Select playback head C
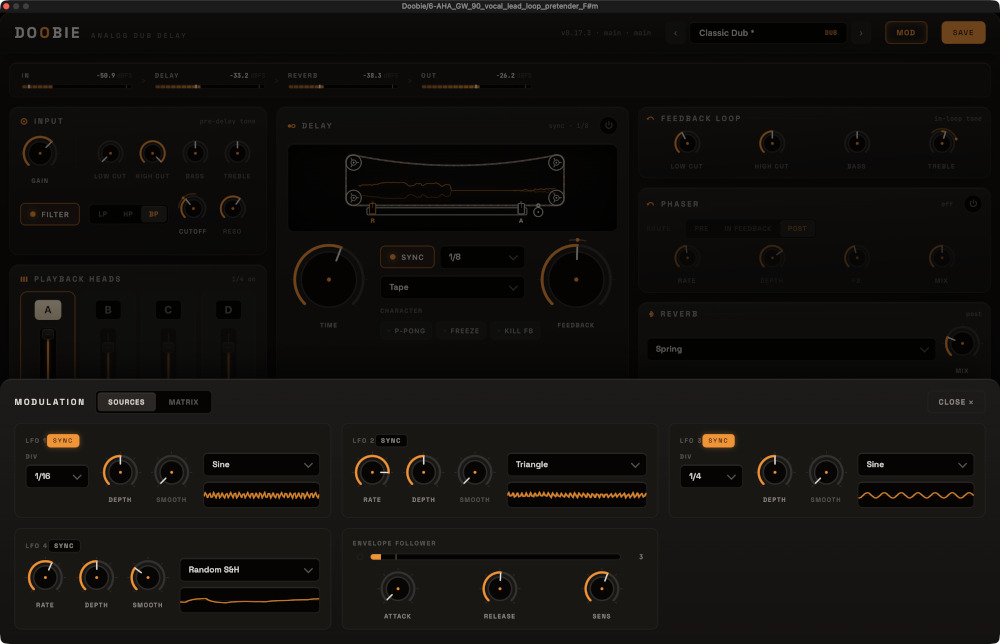 pos(168,310)
